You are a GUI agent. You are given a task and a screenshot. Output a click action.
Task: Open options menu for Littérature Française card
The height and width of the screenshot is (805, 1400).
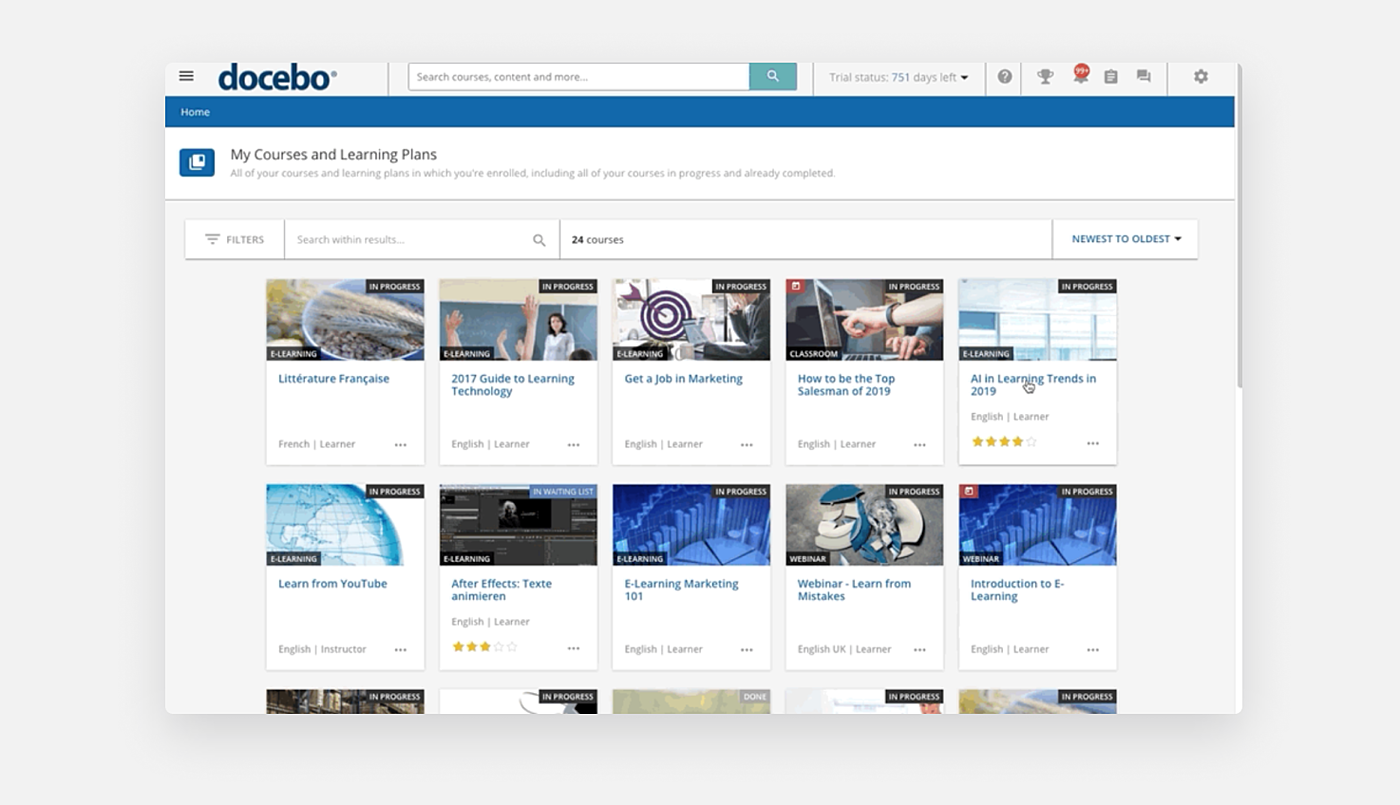point(401,445)
